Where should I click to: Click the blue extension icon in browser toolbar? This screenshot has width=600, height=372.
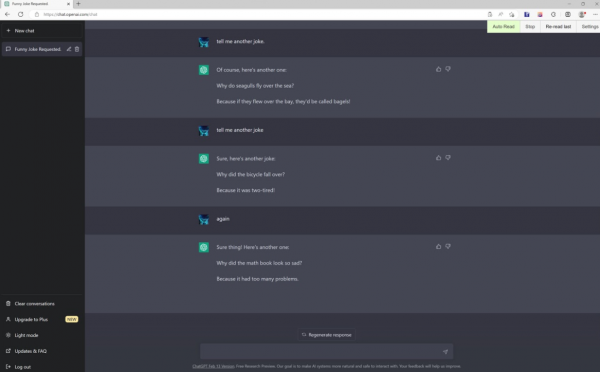(527, 15)
